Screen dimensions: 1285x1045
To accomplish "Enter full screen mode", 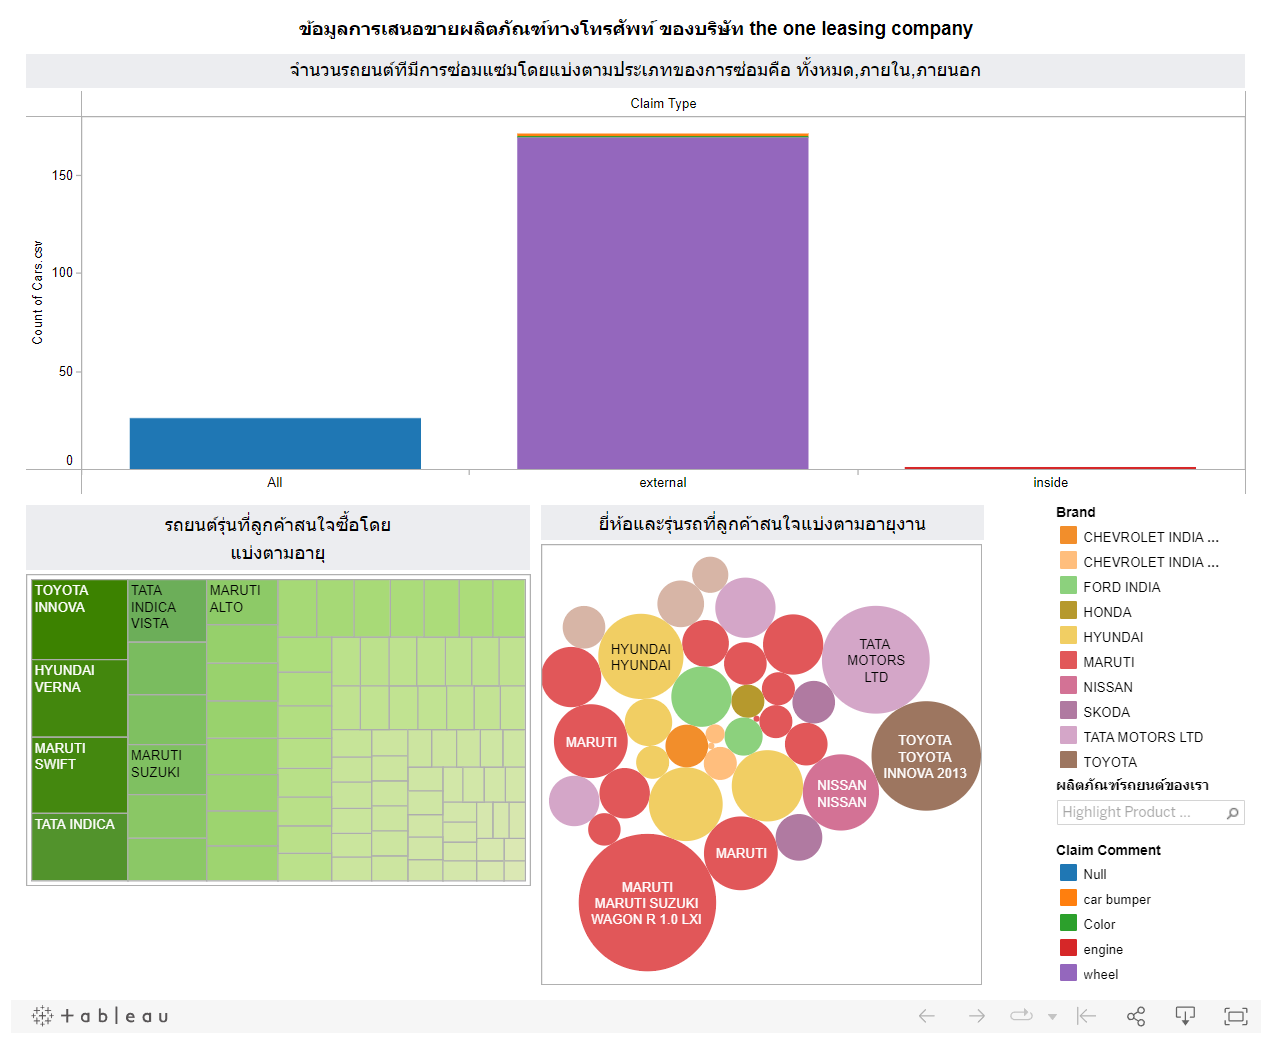I will [1233, 1016].
